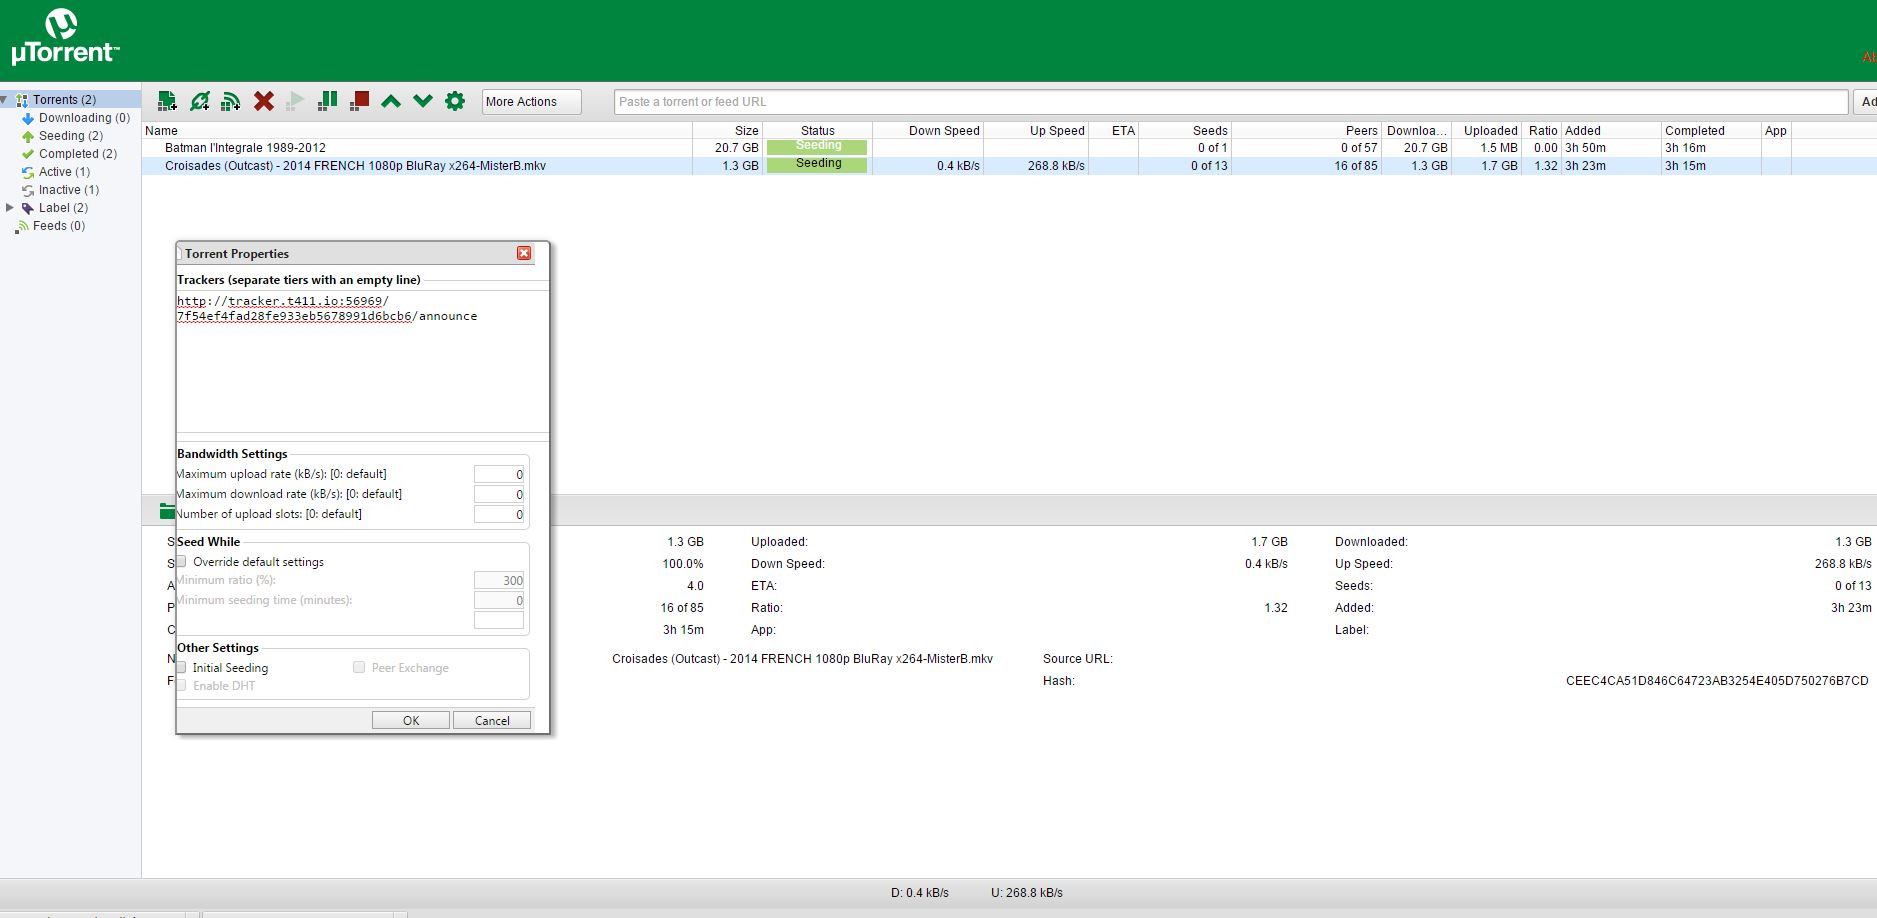Stop the selected torrent
Viewport: 1877px width, 918px height.
click(x=359, y=101)
